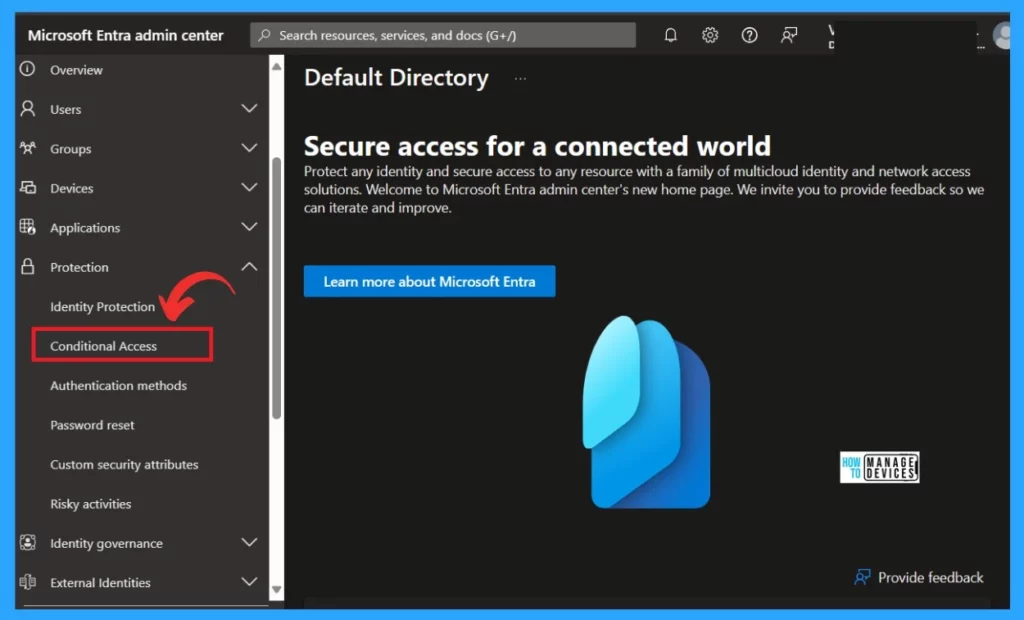Screen dimensions: 1024x620
Task: Select Identity governance label in sidebar
Action: pyautogui.click(x=106, y=544)
